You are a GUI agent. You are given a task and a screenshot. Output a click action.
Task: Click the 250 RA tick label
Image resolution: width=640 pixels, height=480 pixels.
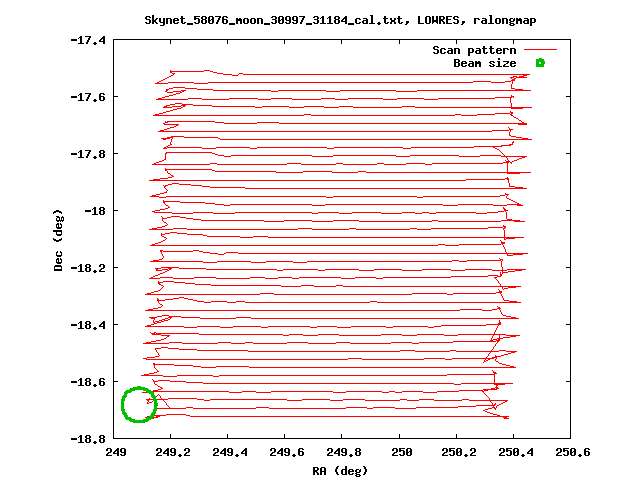(402, 452)
